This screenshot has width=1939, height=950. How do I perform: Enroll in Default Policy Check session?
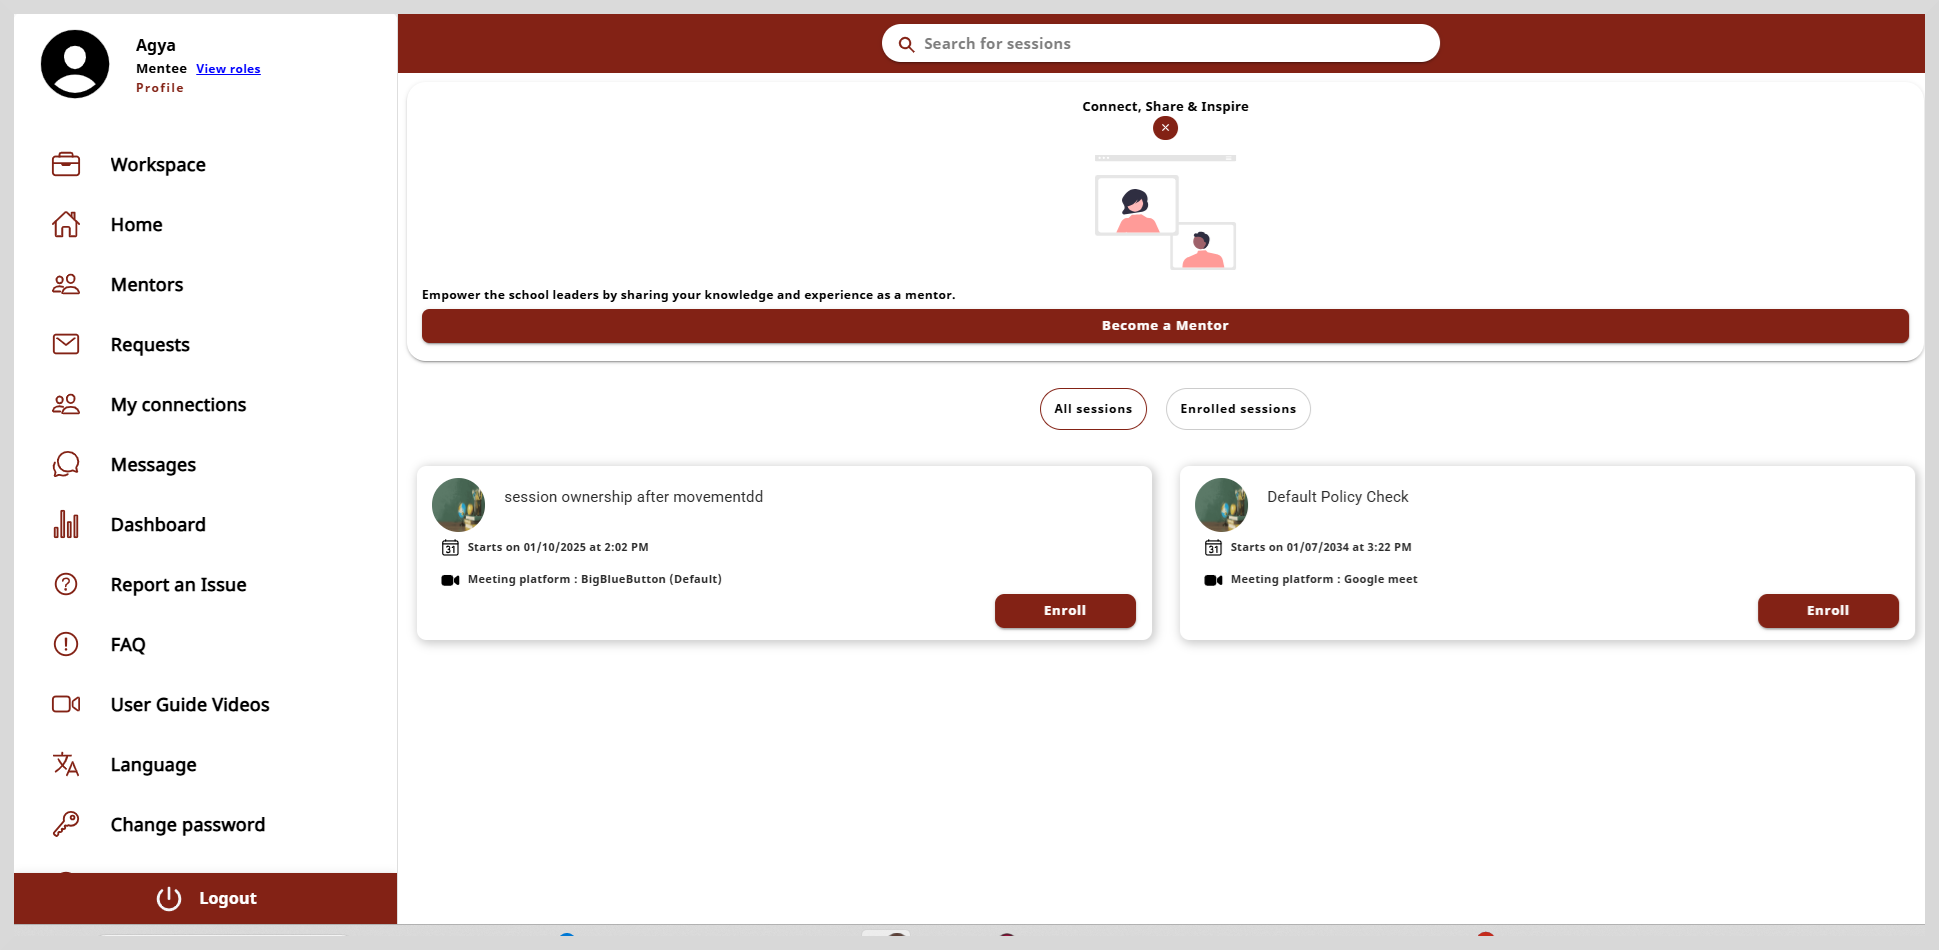click(x=1828, y=611)
